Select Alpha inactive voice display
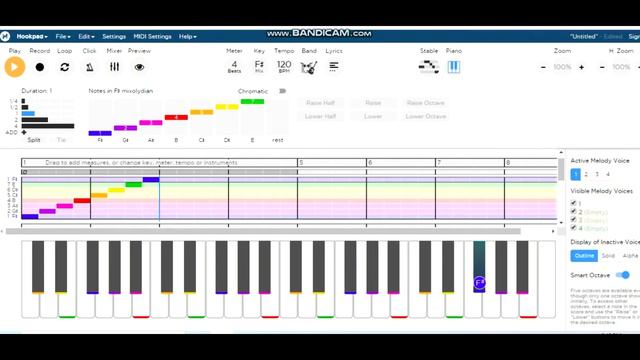The image size is (640, 360). [x=630, y=256]
